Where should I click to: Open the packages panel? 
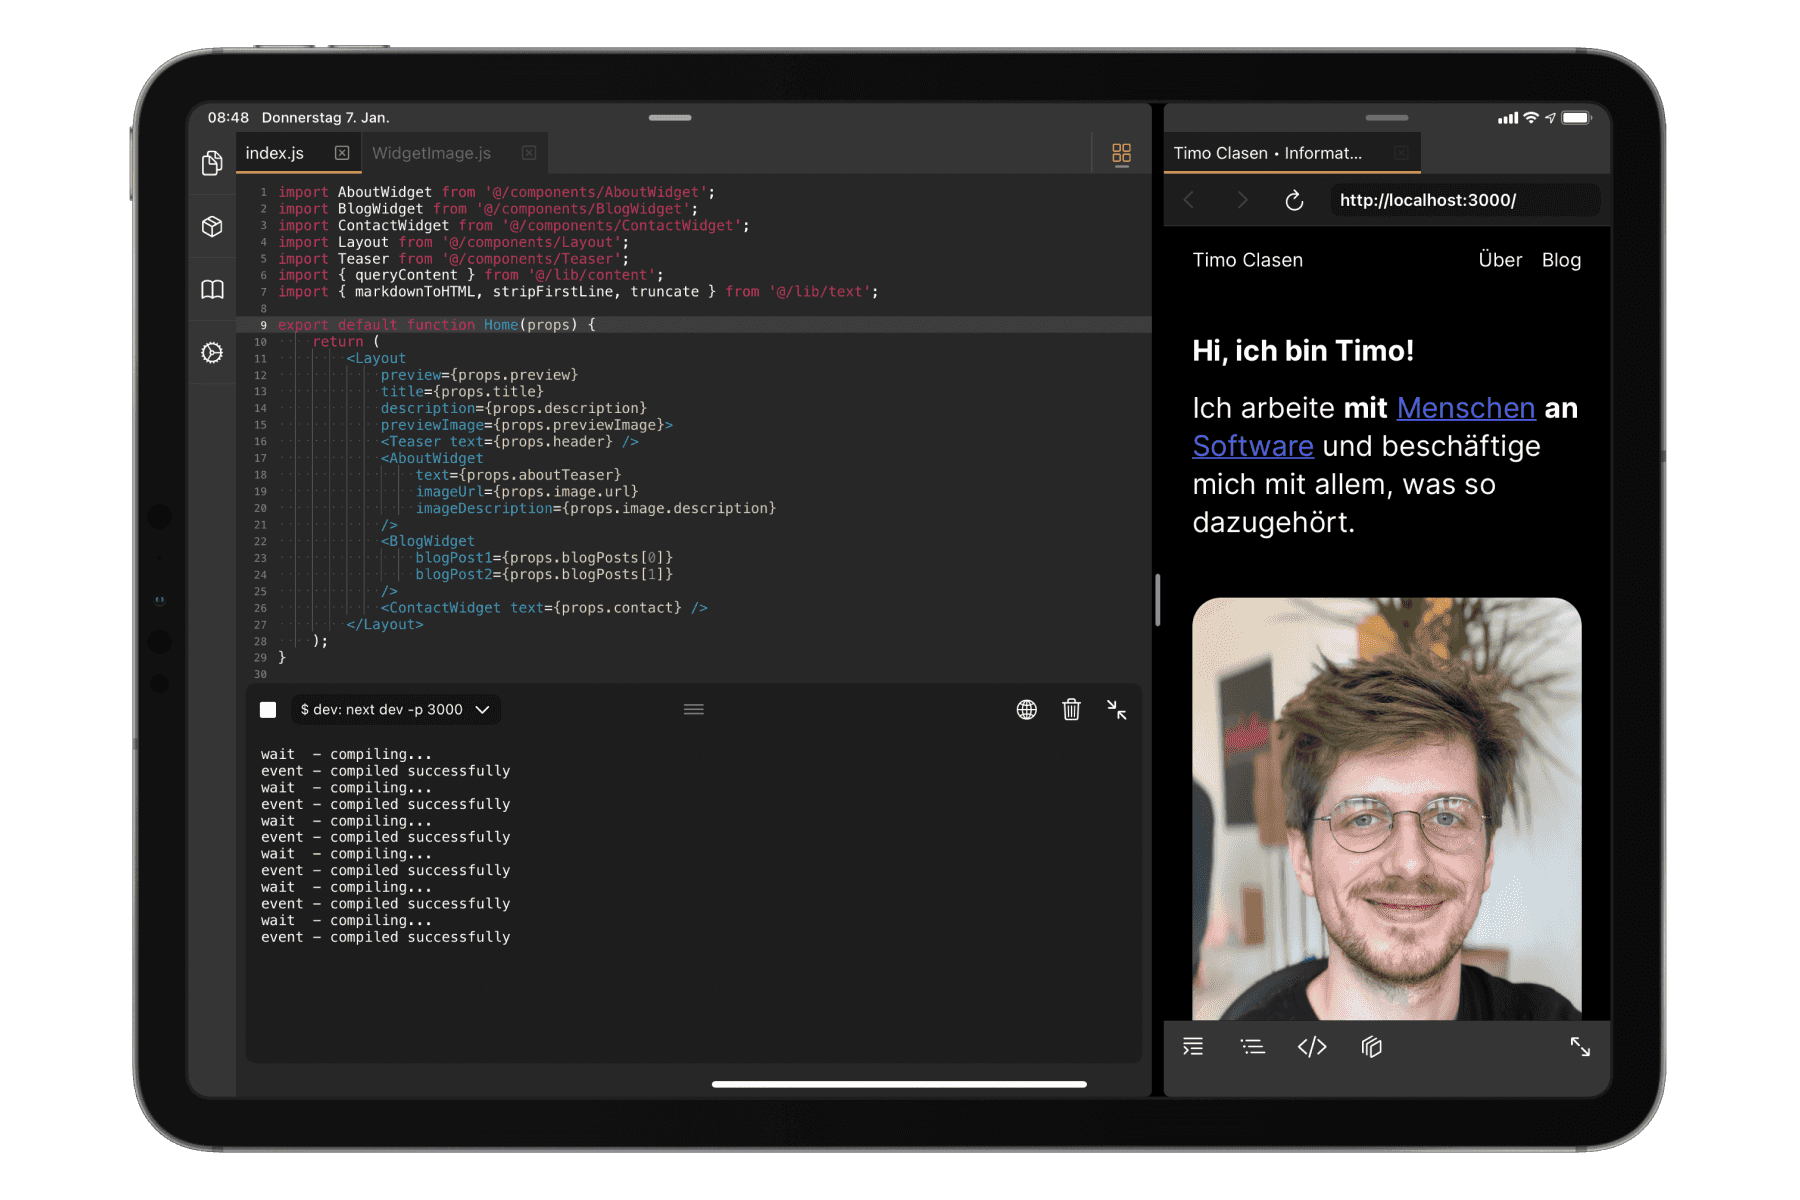click(x=212, y=226)
